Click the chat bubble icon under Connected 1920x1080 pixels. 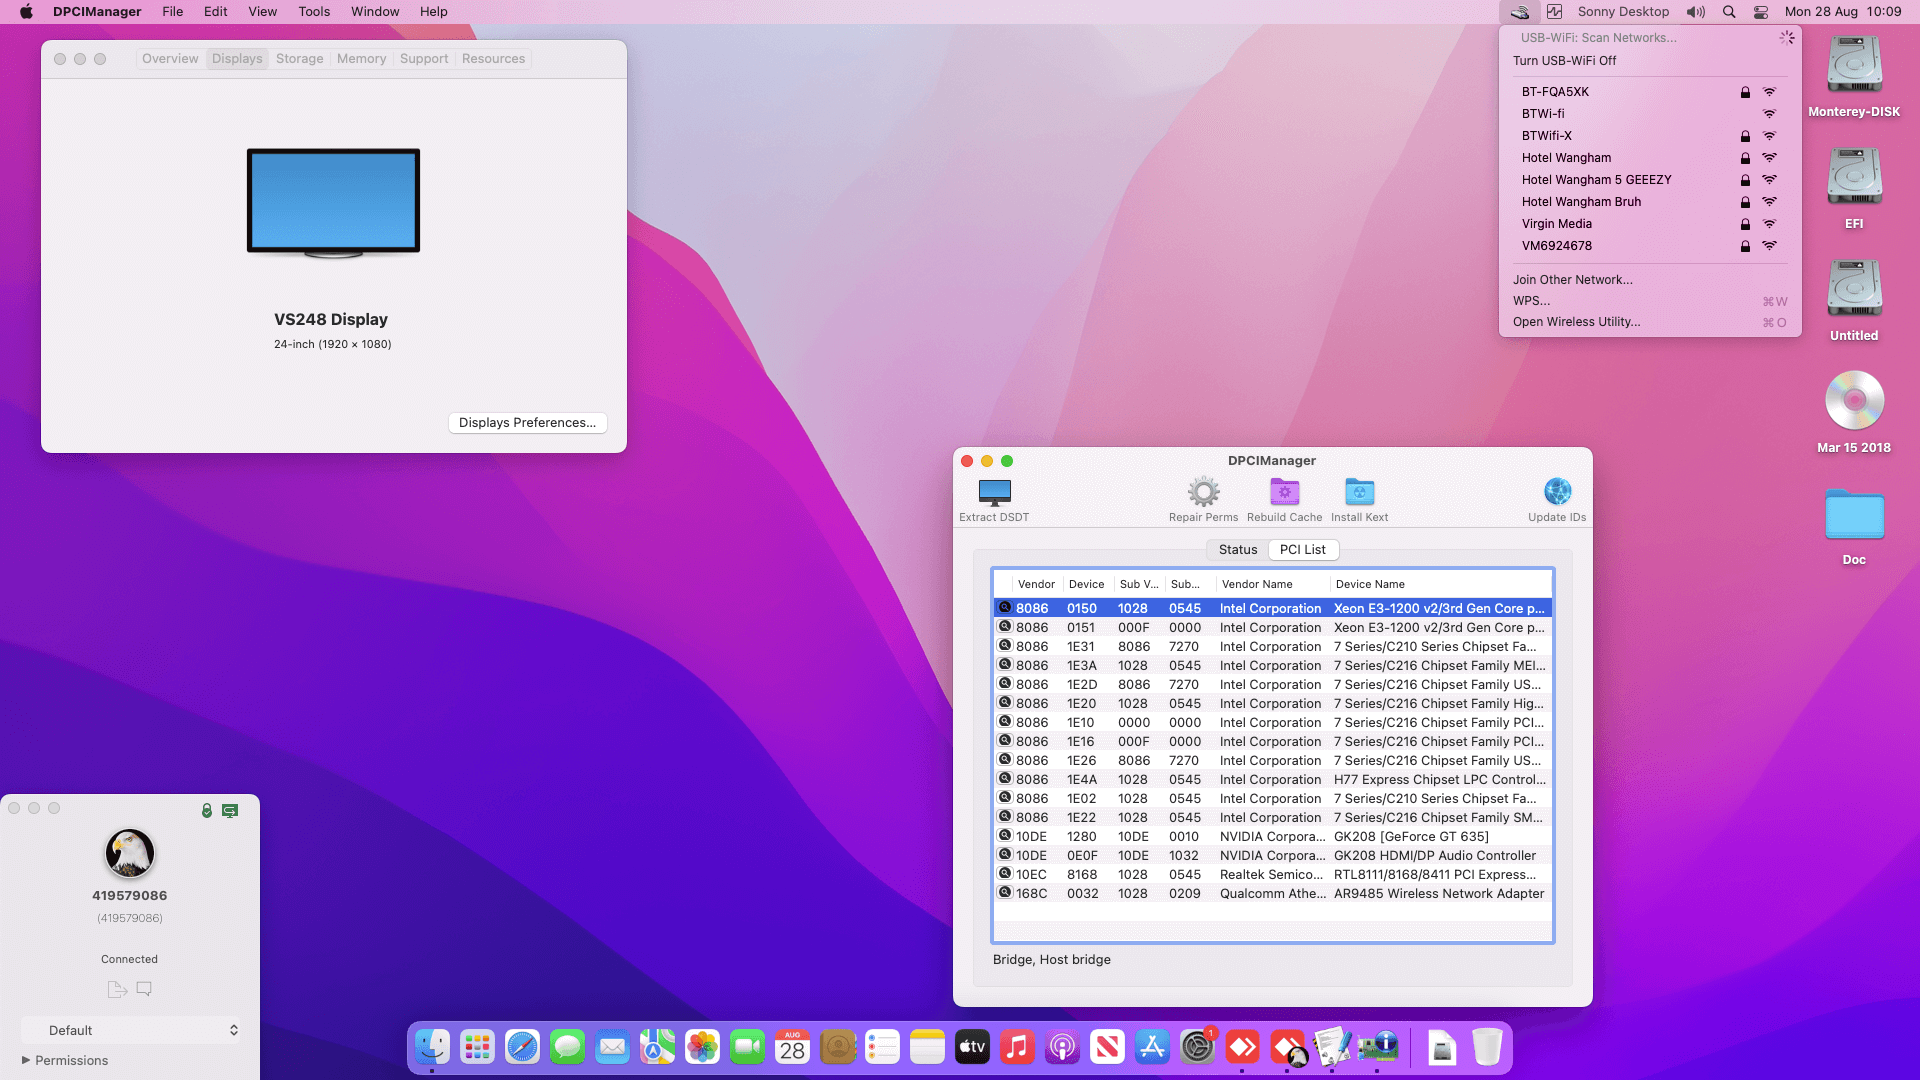pyautogui.click(x=144, y=989)
